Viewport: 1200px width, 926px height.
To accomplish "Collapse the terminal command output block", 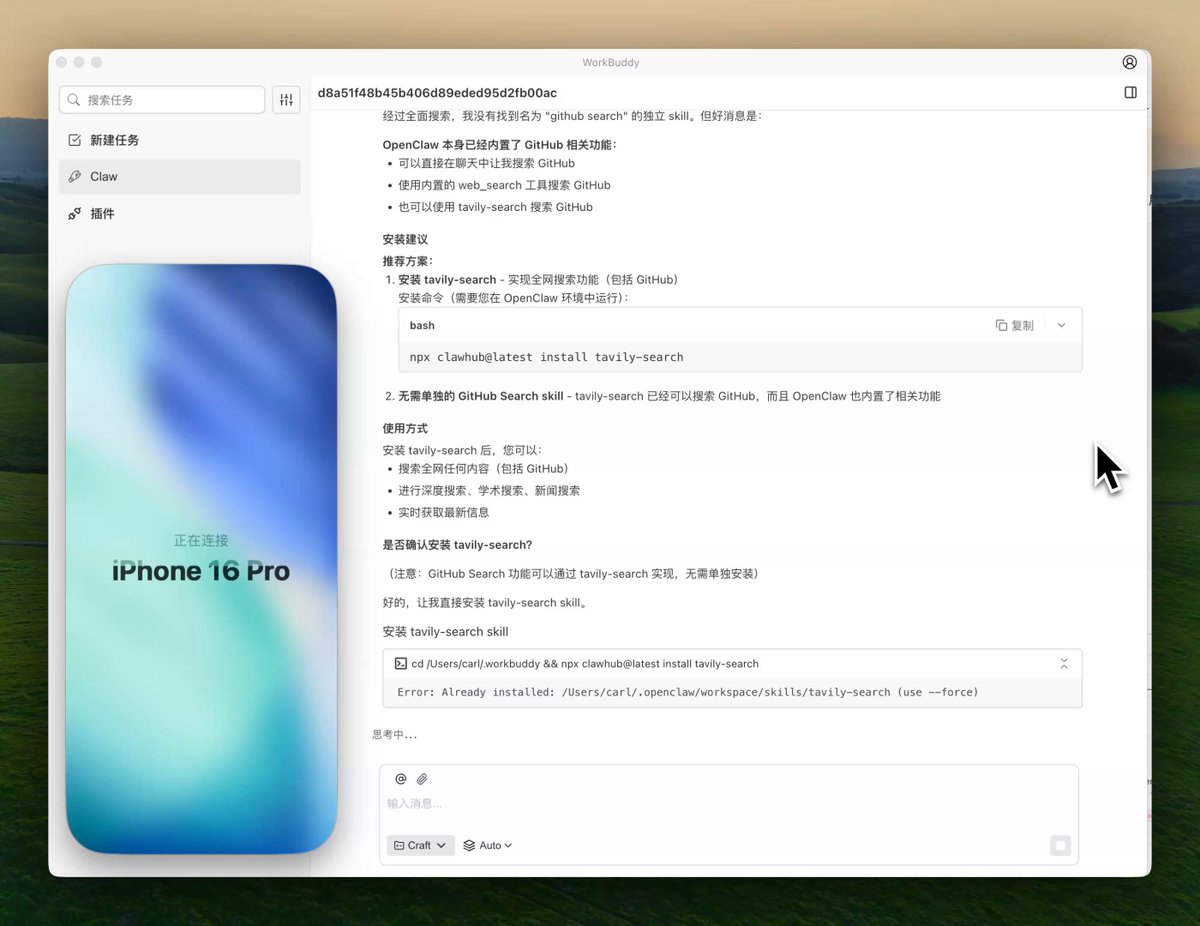I will tap(1064, 664).
